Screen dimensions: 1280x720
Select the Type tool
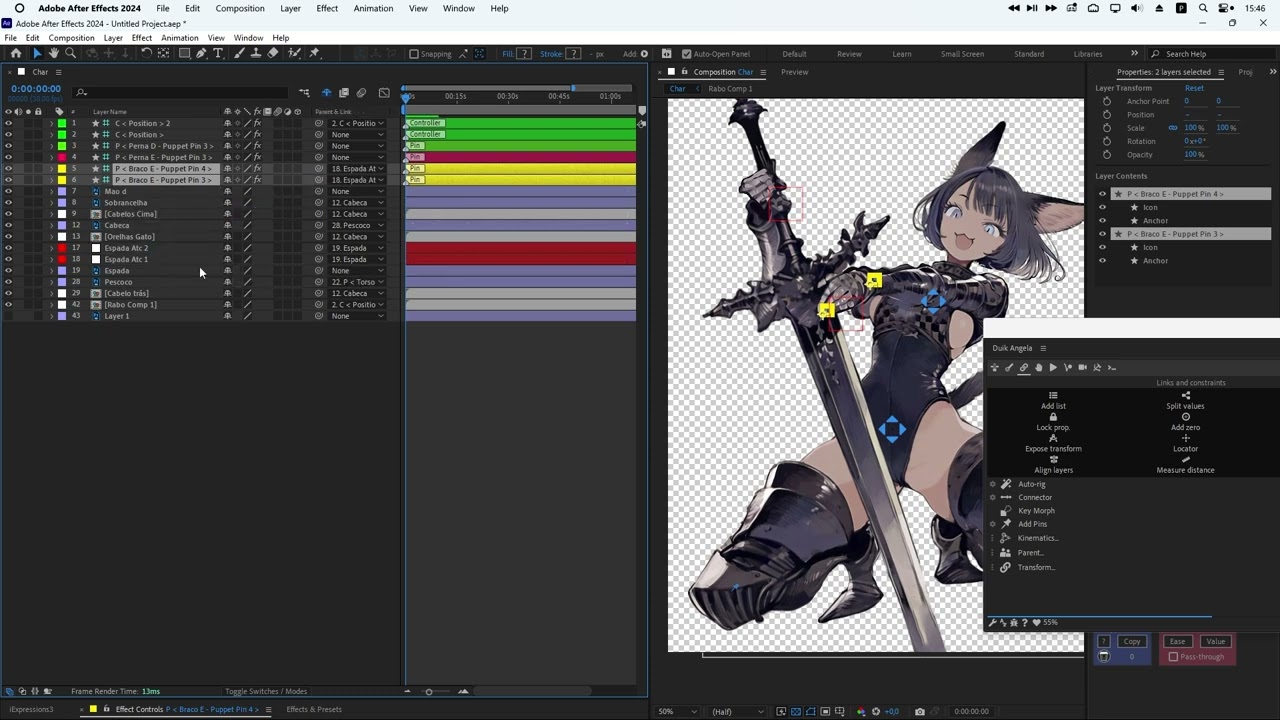[218, 54]
